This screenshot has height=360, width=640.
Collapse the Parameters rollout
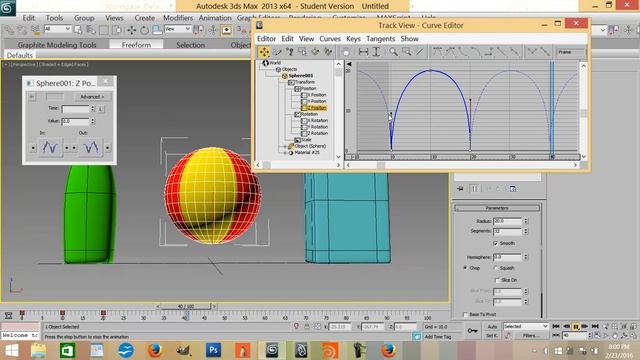(x=497, y=208)
